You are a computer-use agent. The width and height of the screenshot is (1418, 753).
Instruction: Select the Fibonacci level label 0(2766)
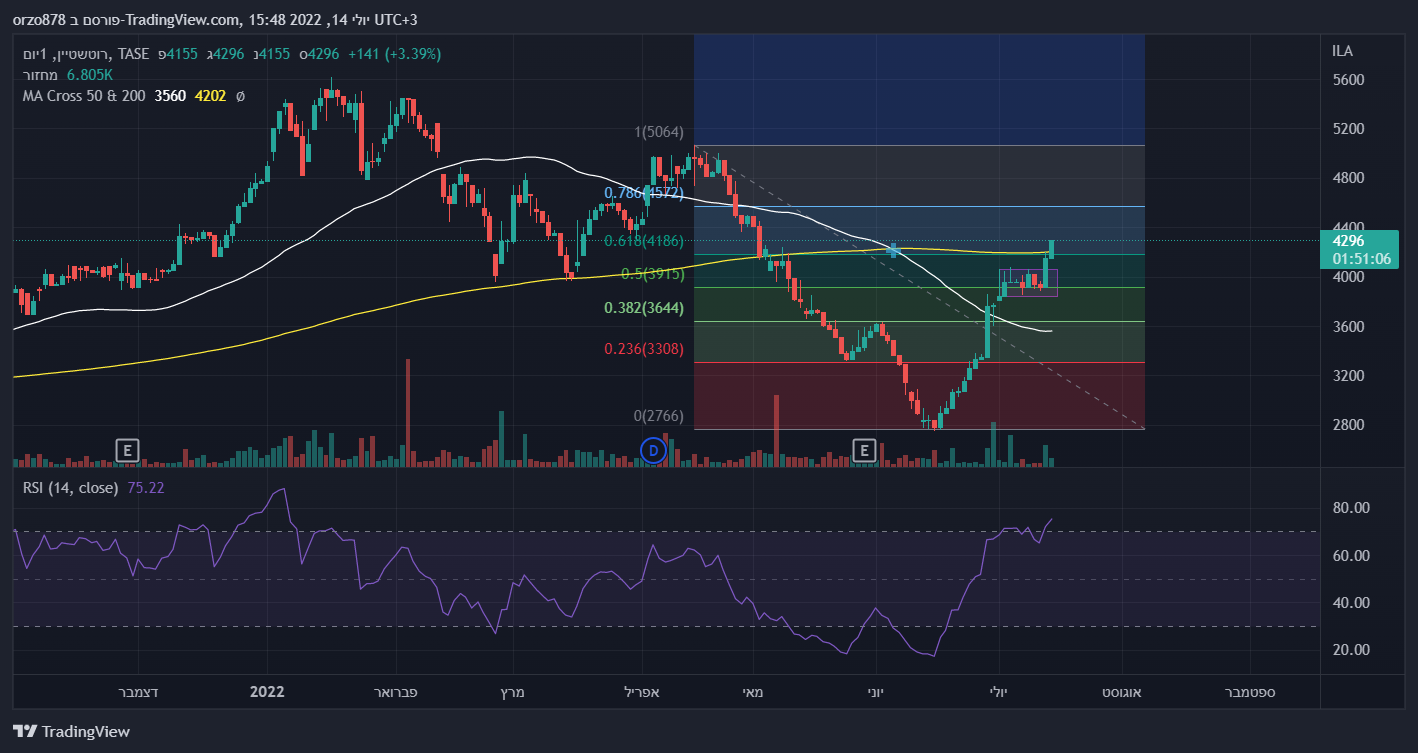(x=659, y=416)
